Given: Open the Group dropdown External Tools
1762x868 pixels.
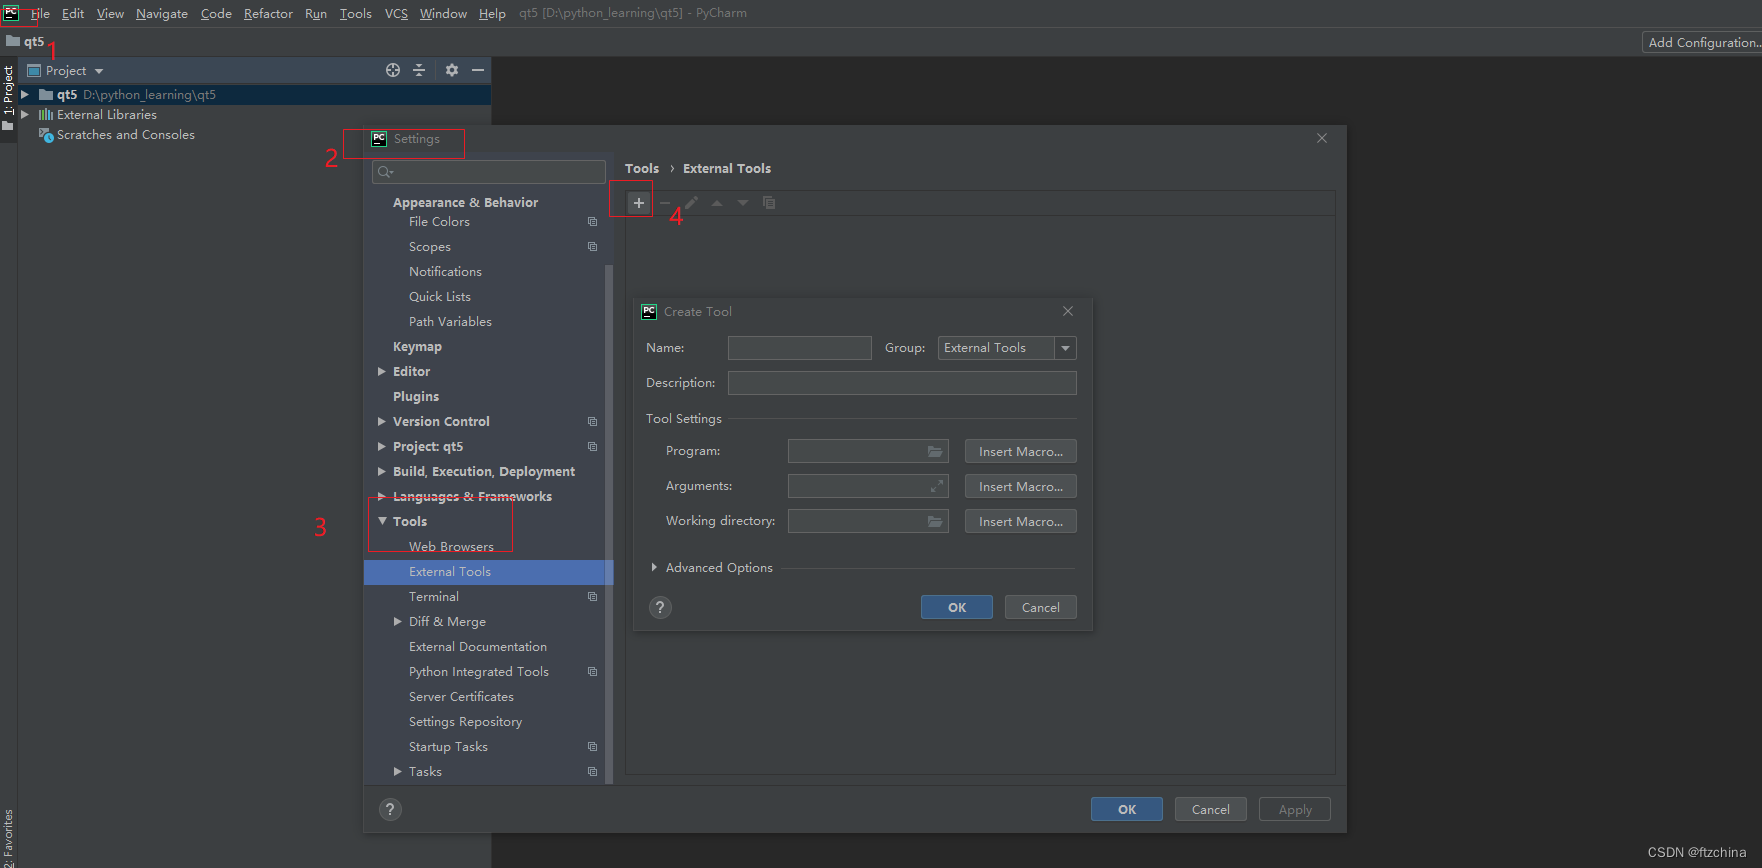Looking at the screenshot, I should (1007, 348).
